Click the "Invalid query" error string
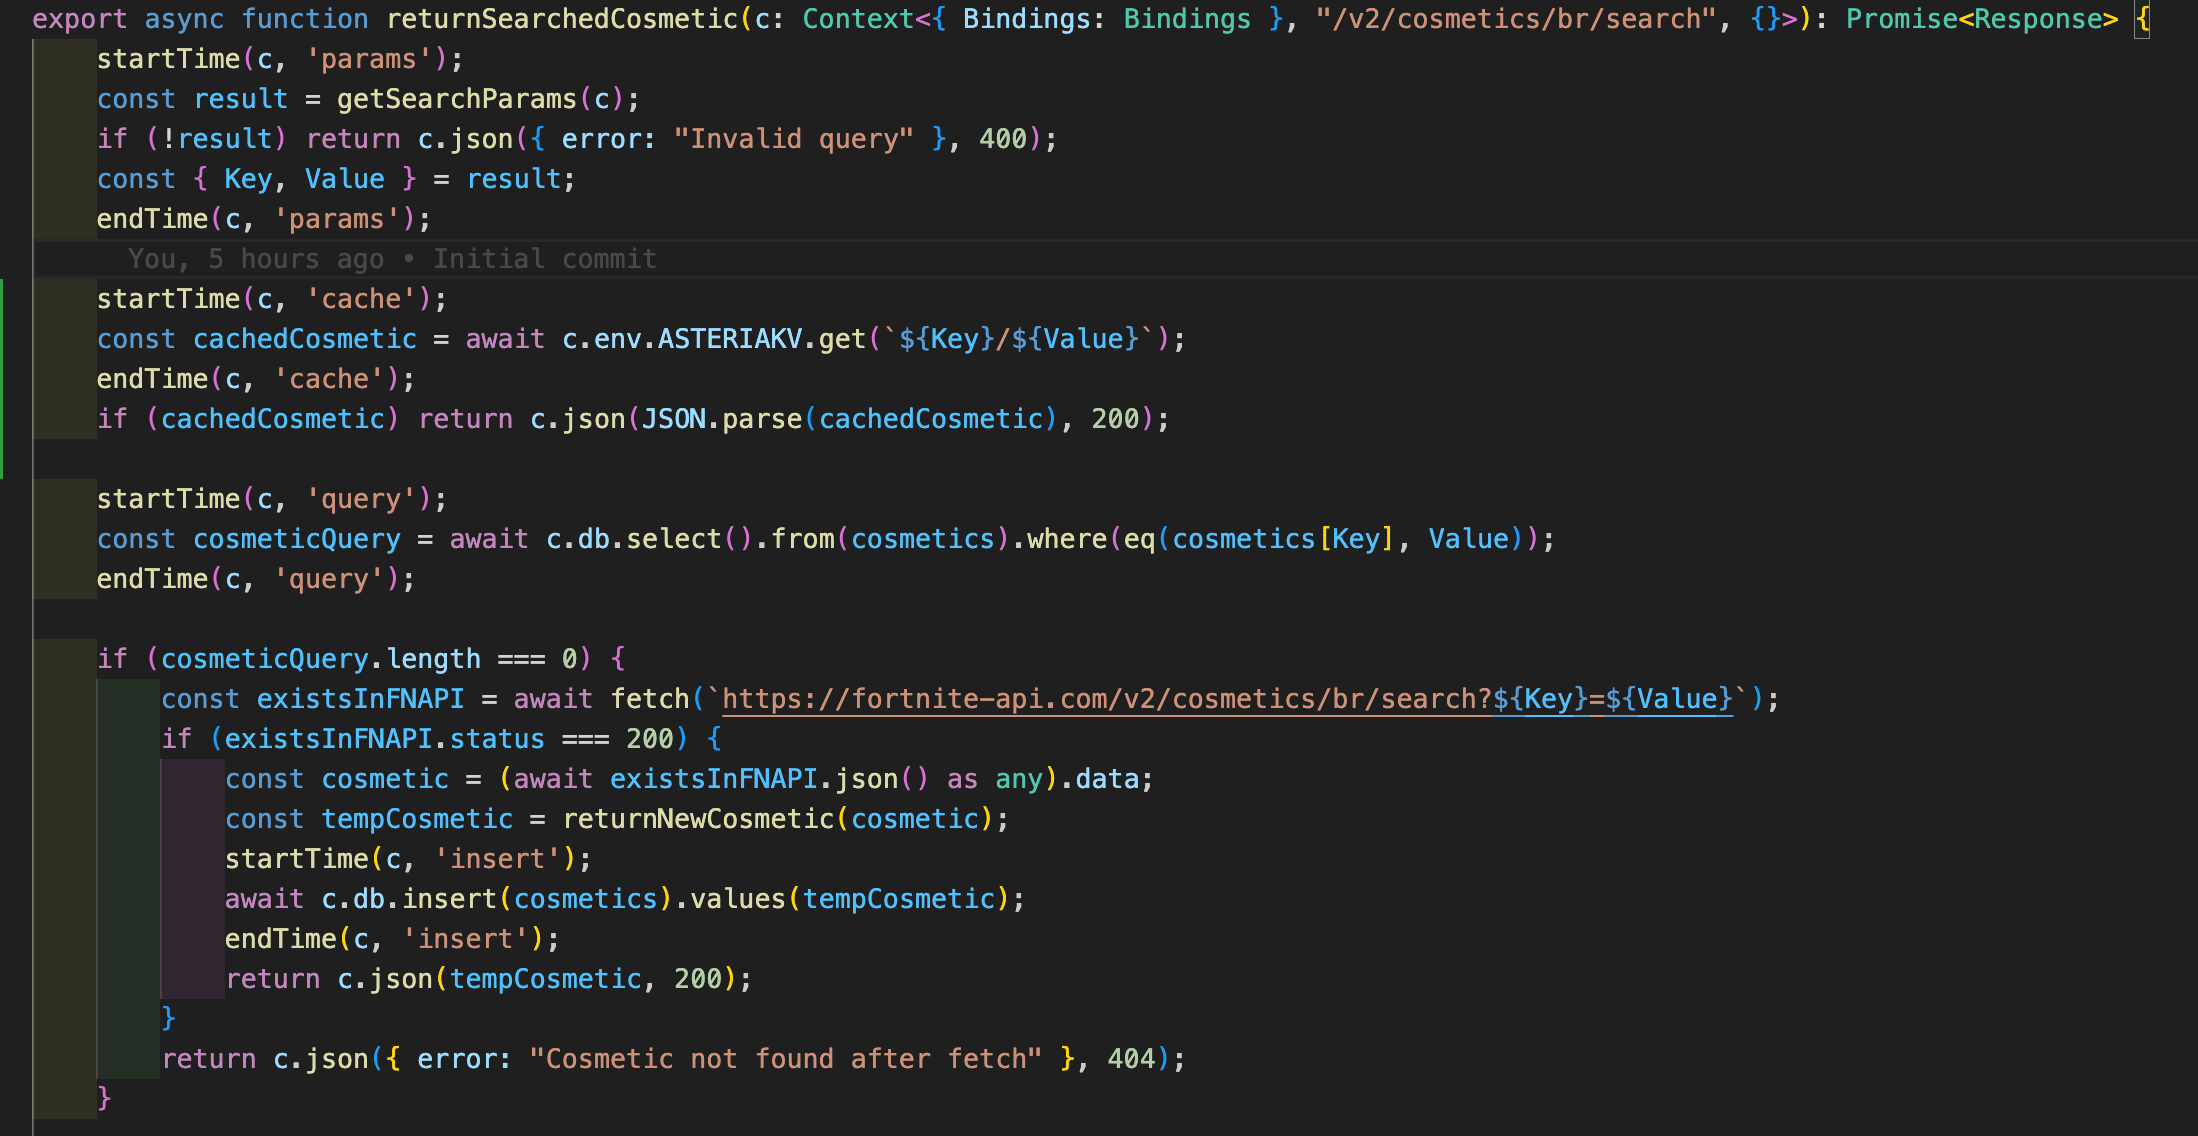This screenshot has height=1136, width=2198. click(793, 139)
